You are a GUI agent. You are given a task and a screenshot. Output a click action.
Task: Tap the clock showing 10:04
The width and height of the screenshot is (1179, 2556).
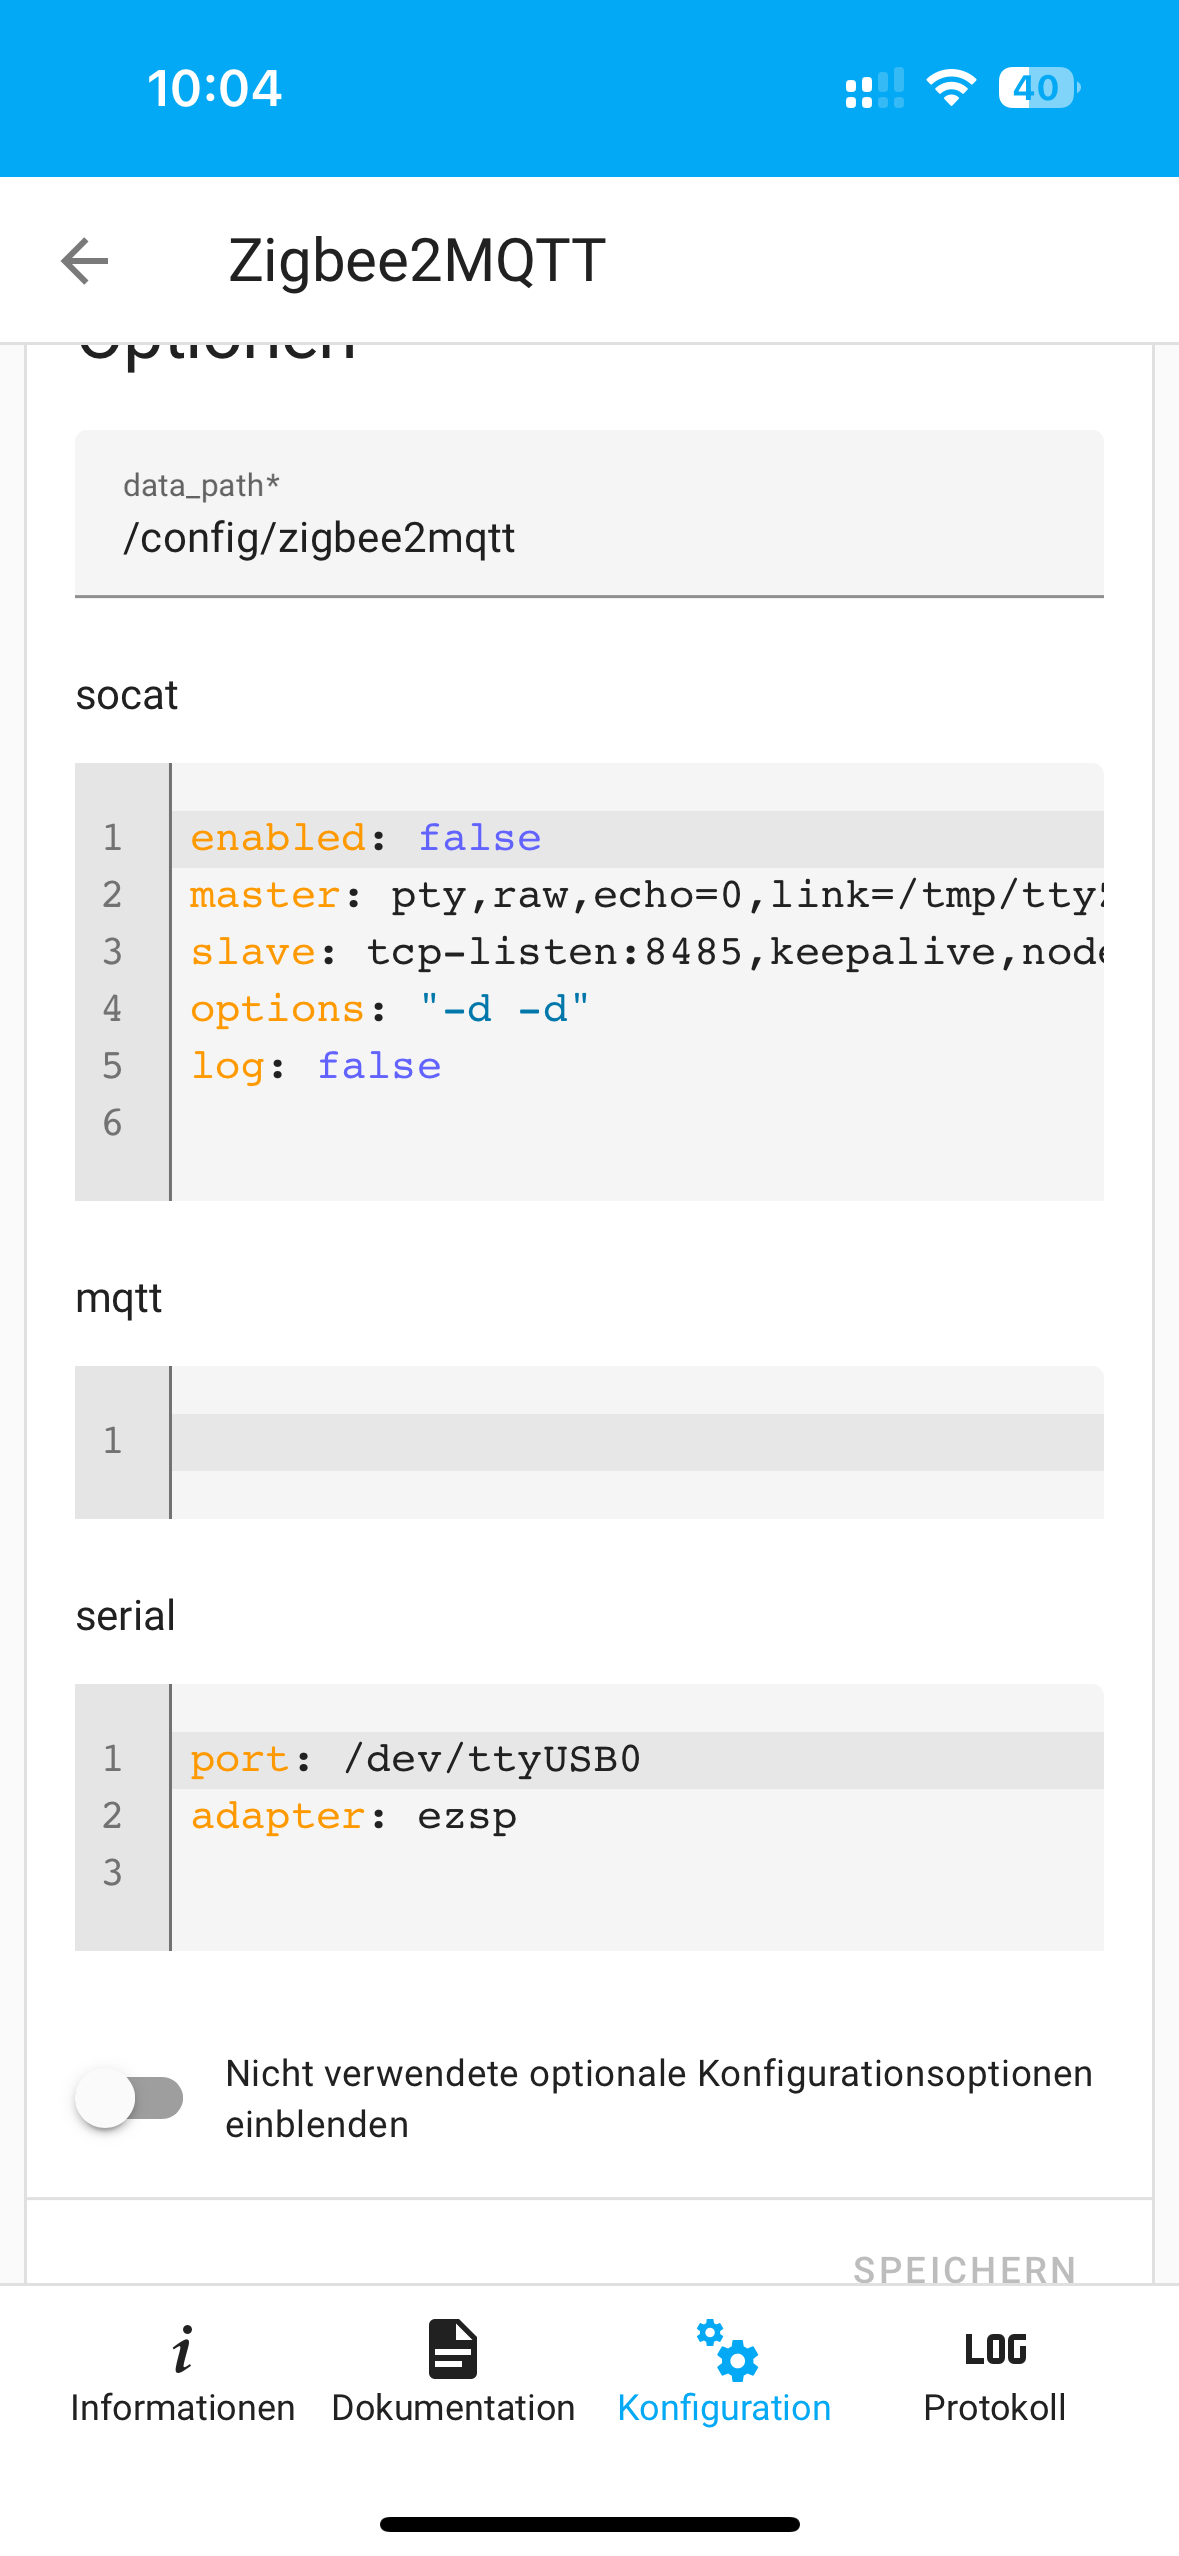[215, 88]
